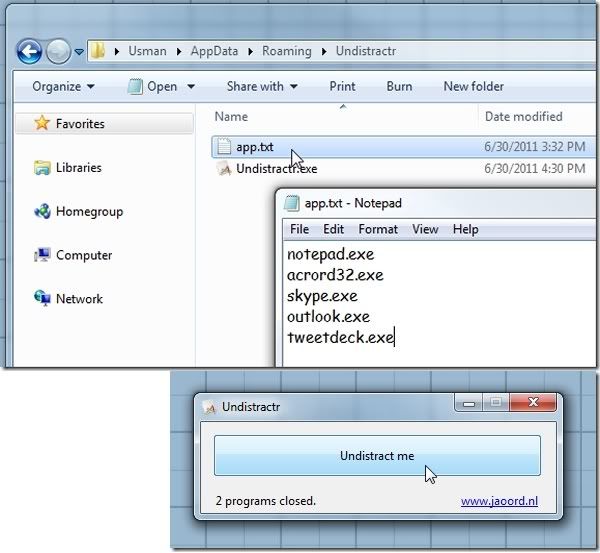Viewport: 600px width, 553px height.
Task: Click Print in the Explorer toolbar
Action: [342, 86]
